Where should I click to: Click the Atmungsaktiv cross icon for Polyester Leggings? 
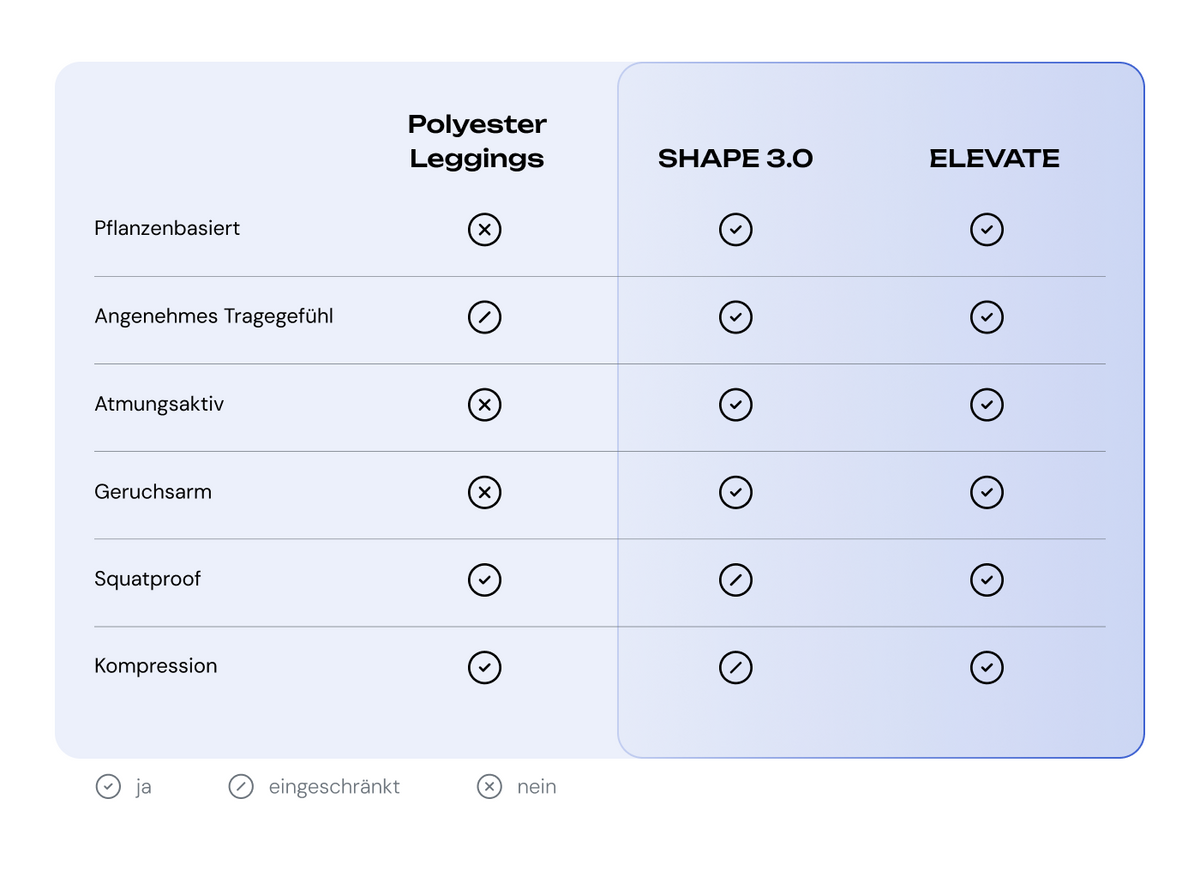[485, 405]
